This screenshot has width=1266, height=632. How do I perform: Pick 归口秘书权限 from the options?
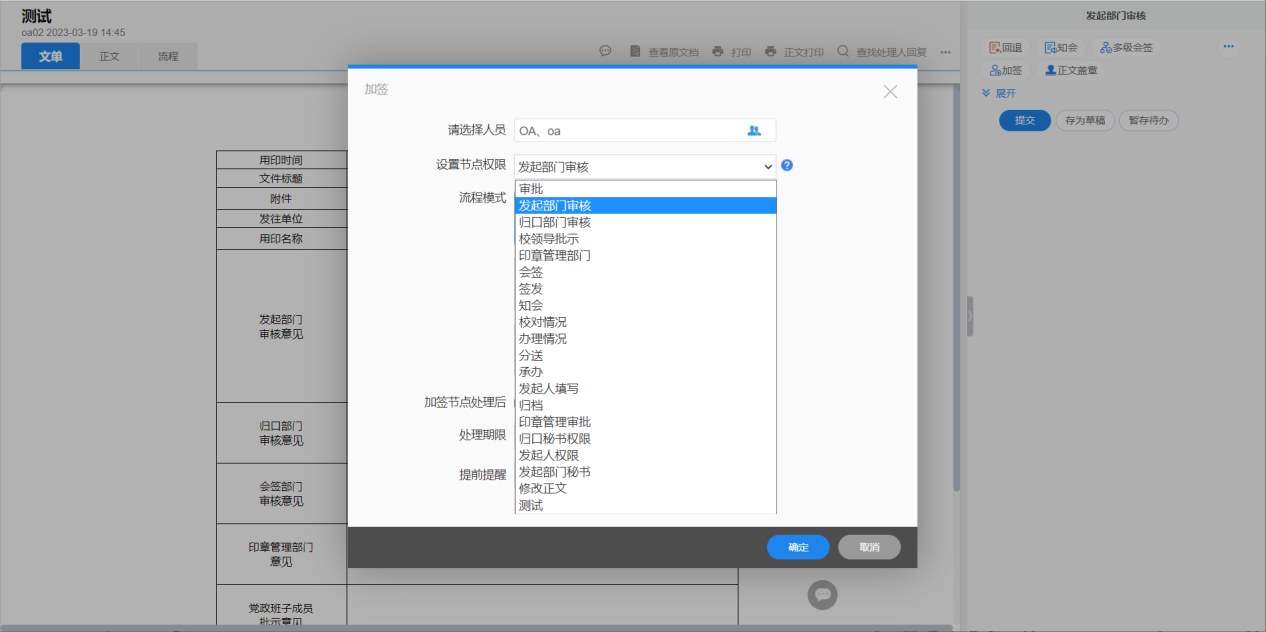[x=645, y=439]
